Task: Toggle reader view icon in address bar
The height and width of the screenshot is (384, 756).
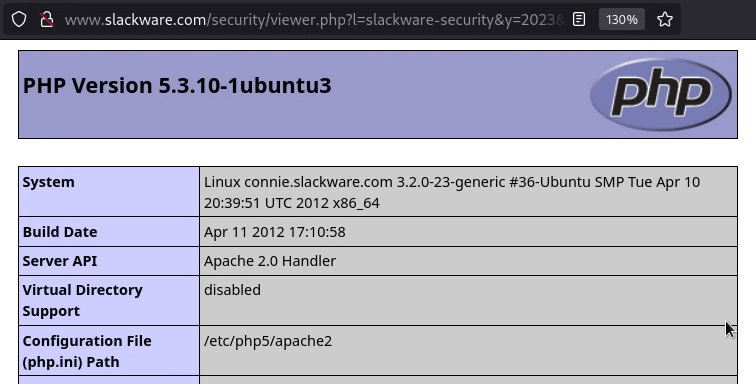Action: coord(579,20)
